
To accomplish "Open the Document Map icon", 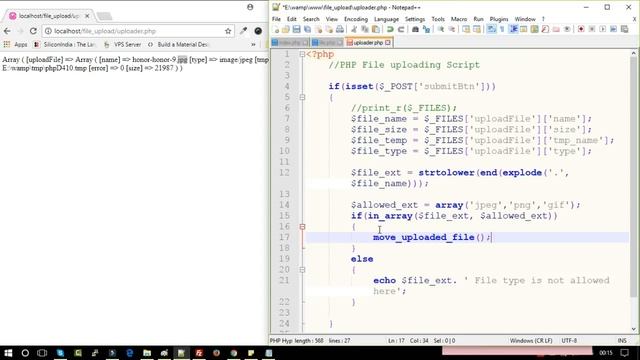I will 534,29.
